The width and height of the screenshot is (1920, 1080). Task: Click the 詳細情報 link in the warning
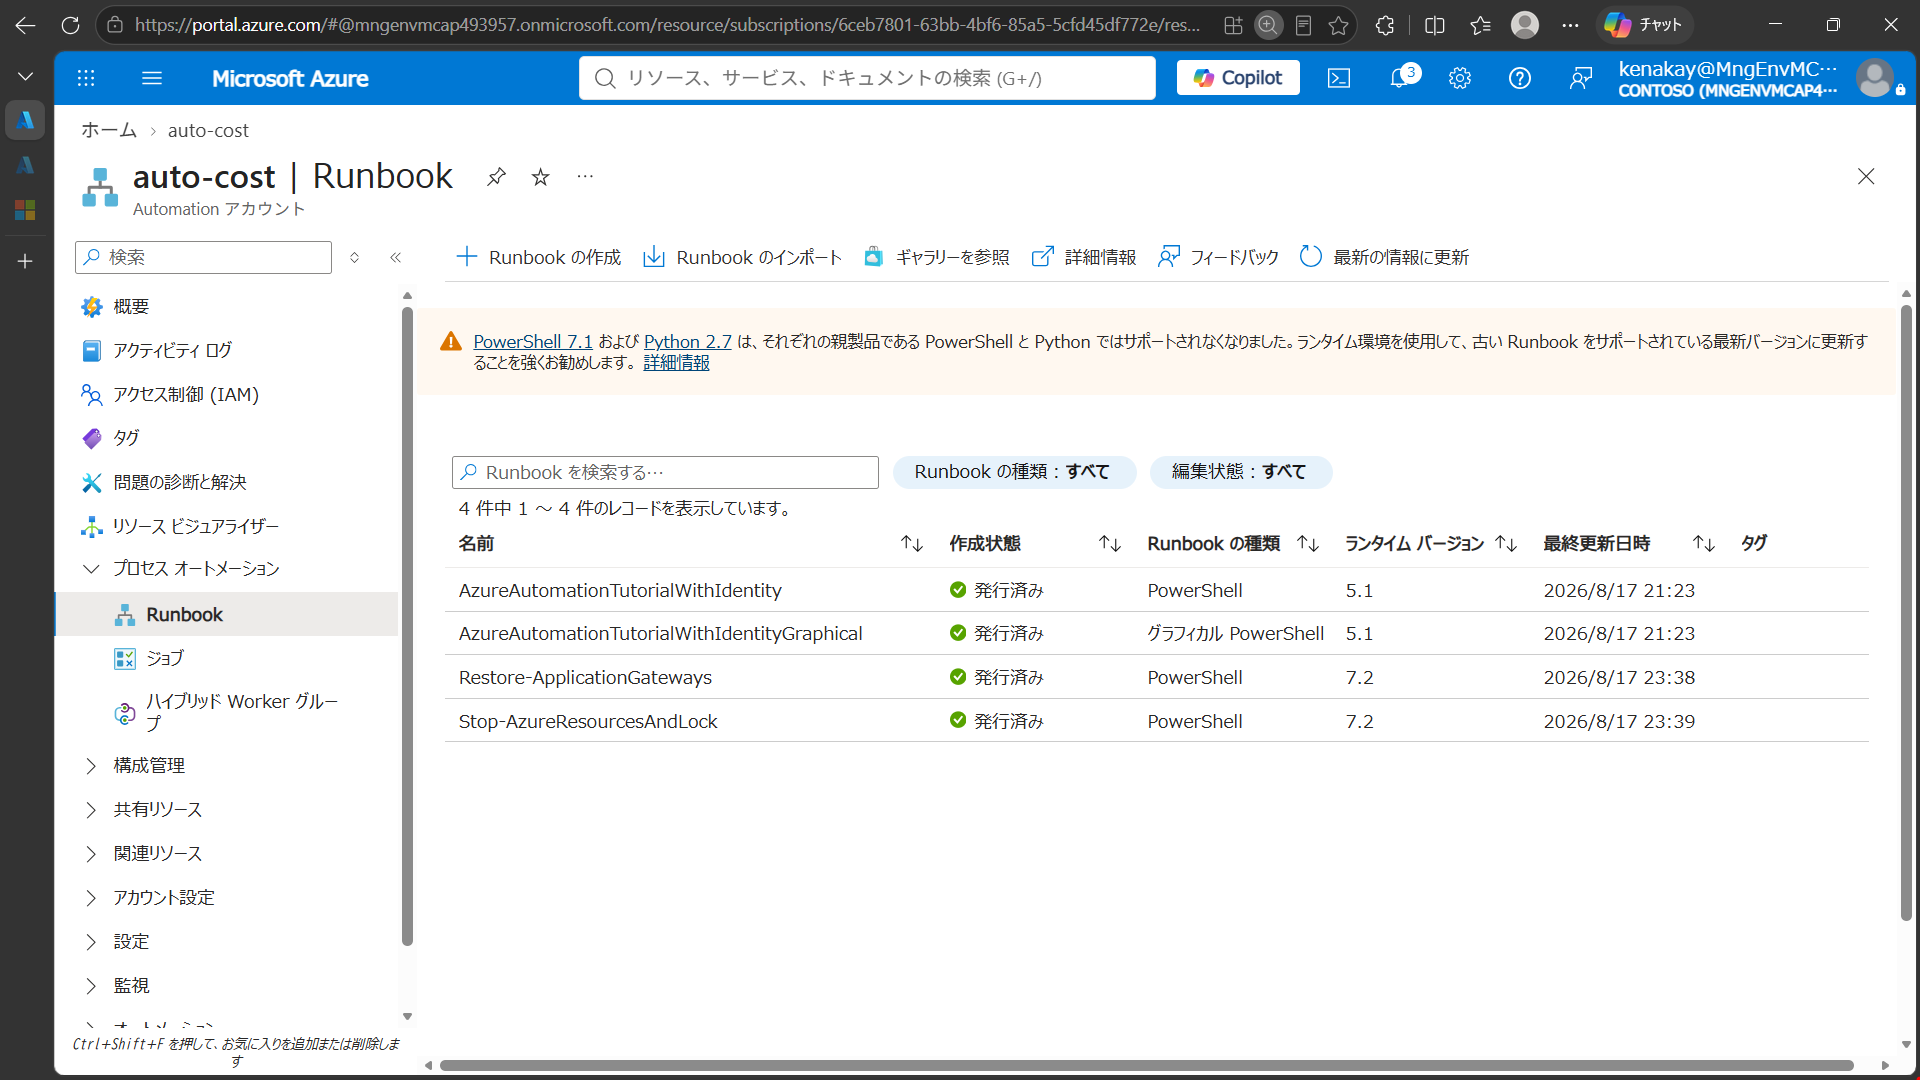click(676, 363)
